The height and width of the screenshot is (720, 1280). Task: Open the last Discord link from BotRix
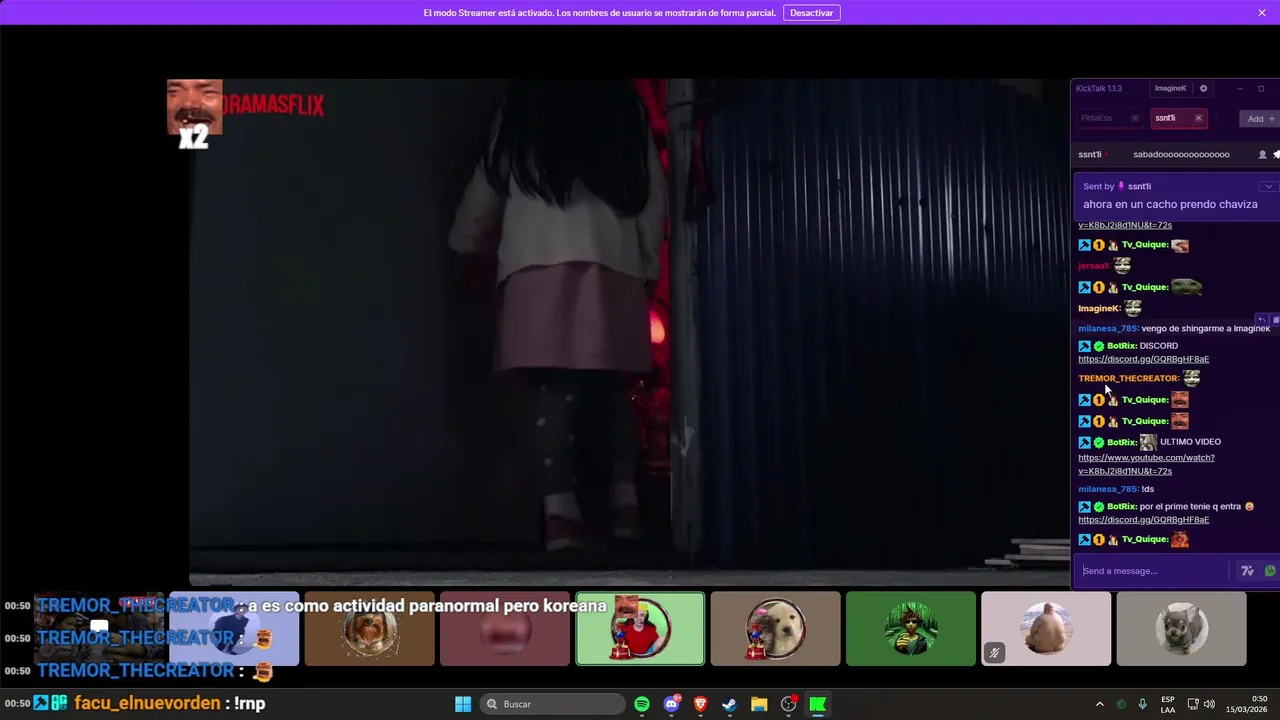1143,520
